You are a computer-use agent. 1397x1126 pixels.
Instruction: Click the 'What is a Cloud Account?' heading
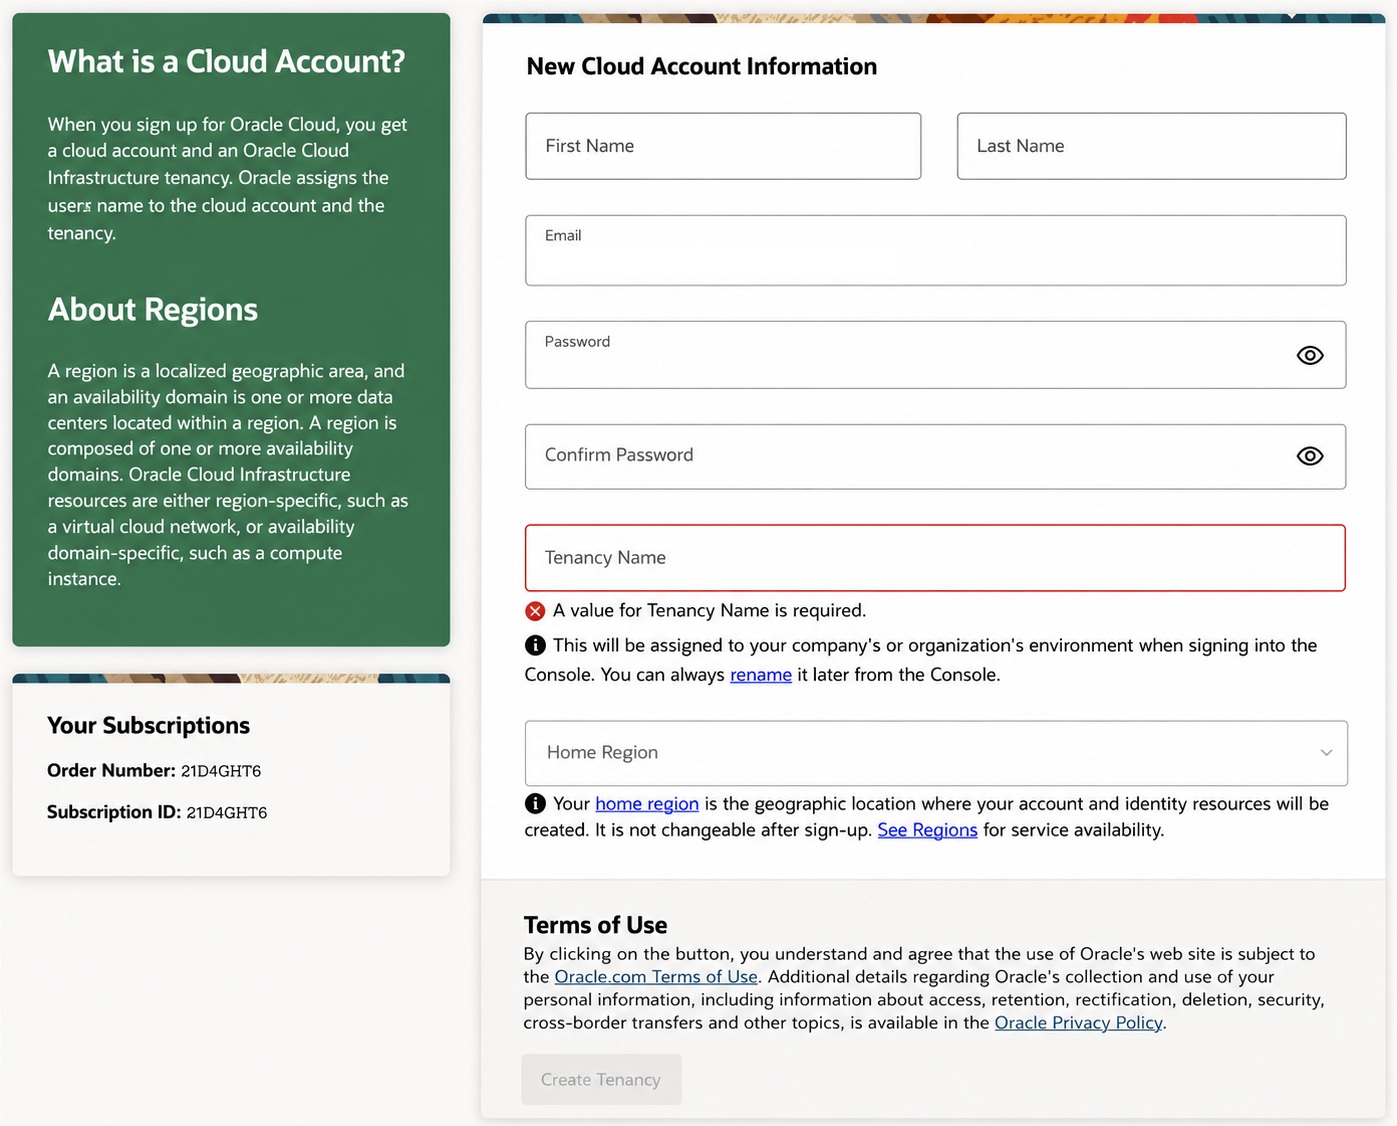coord(227,62)
